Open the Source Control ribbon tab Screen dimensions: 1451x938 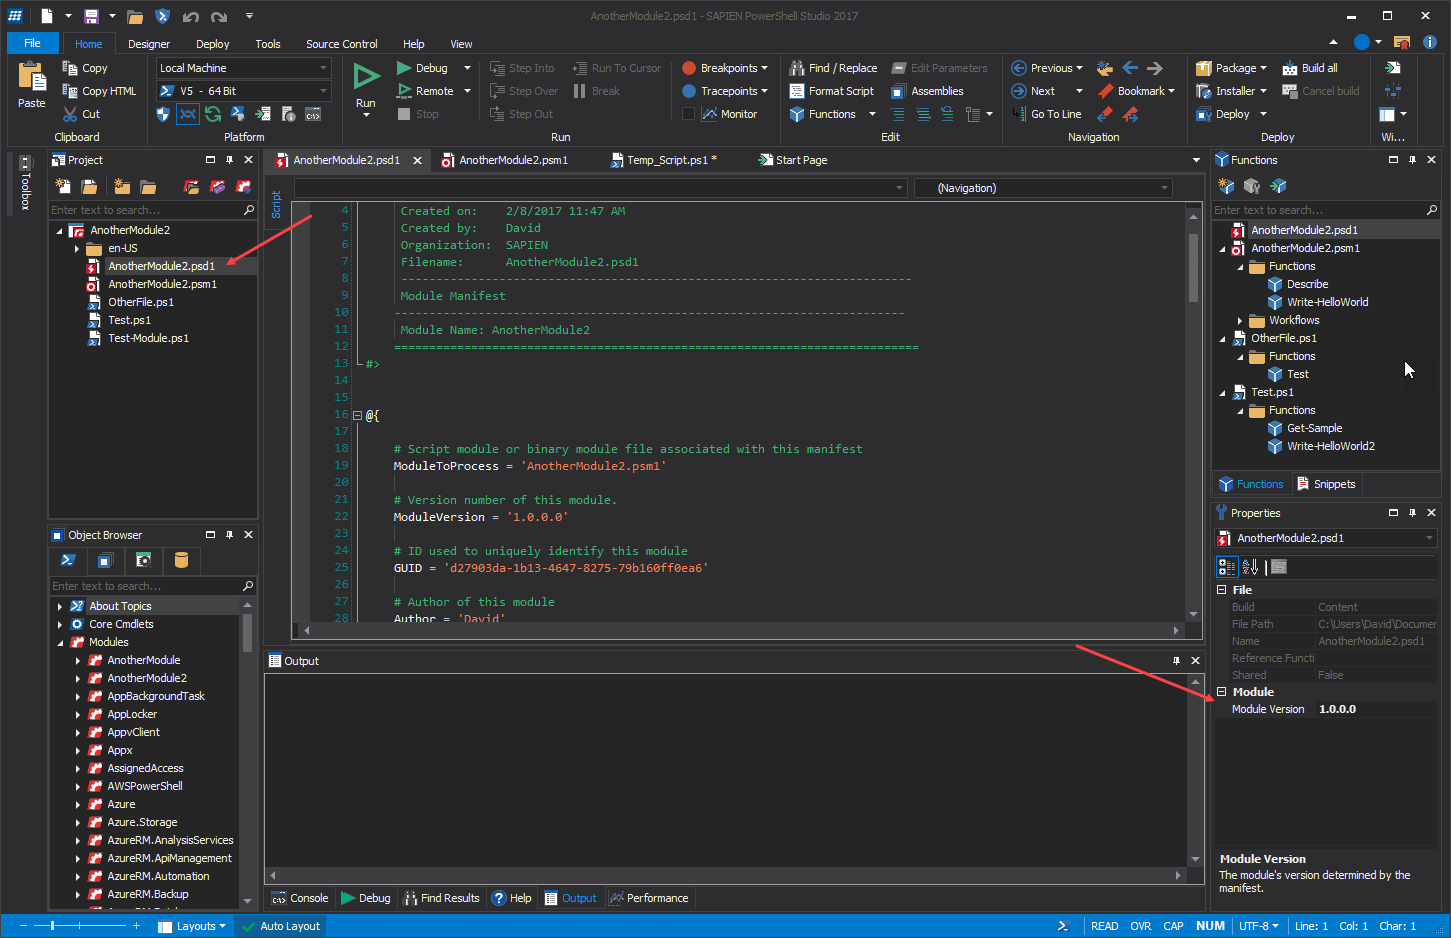click(x=342, y=44)
